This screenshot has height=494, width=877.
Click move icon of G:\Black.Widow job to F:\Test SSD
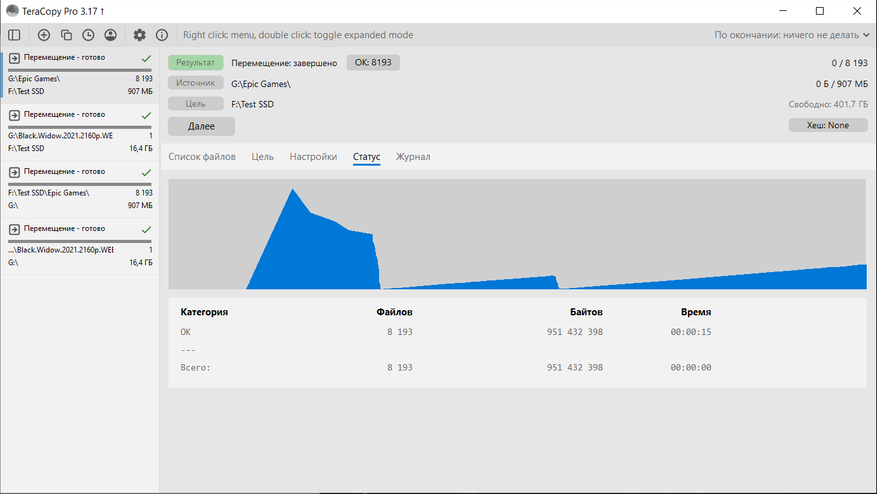(15, 115)
